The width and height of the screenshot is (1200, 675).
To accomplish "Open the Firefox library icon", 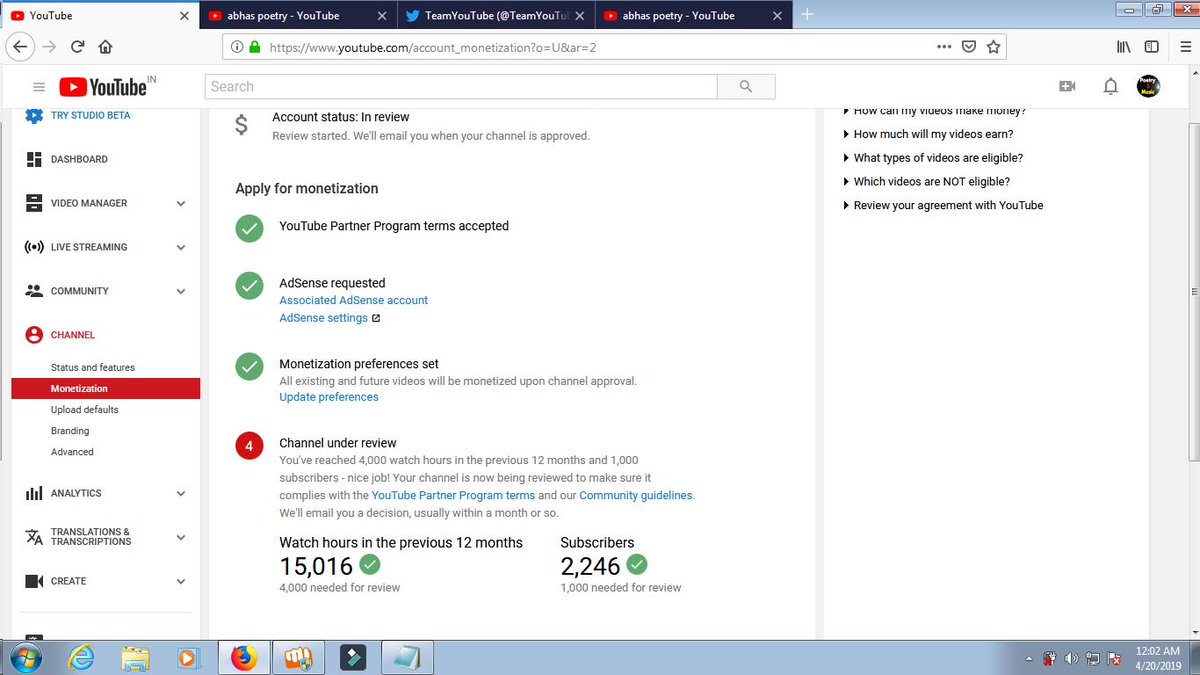I will [x=1124, y=47].
